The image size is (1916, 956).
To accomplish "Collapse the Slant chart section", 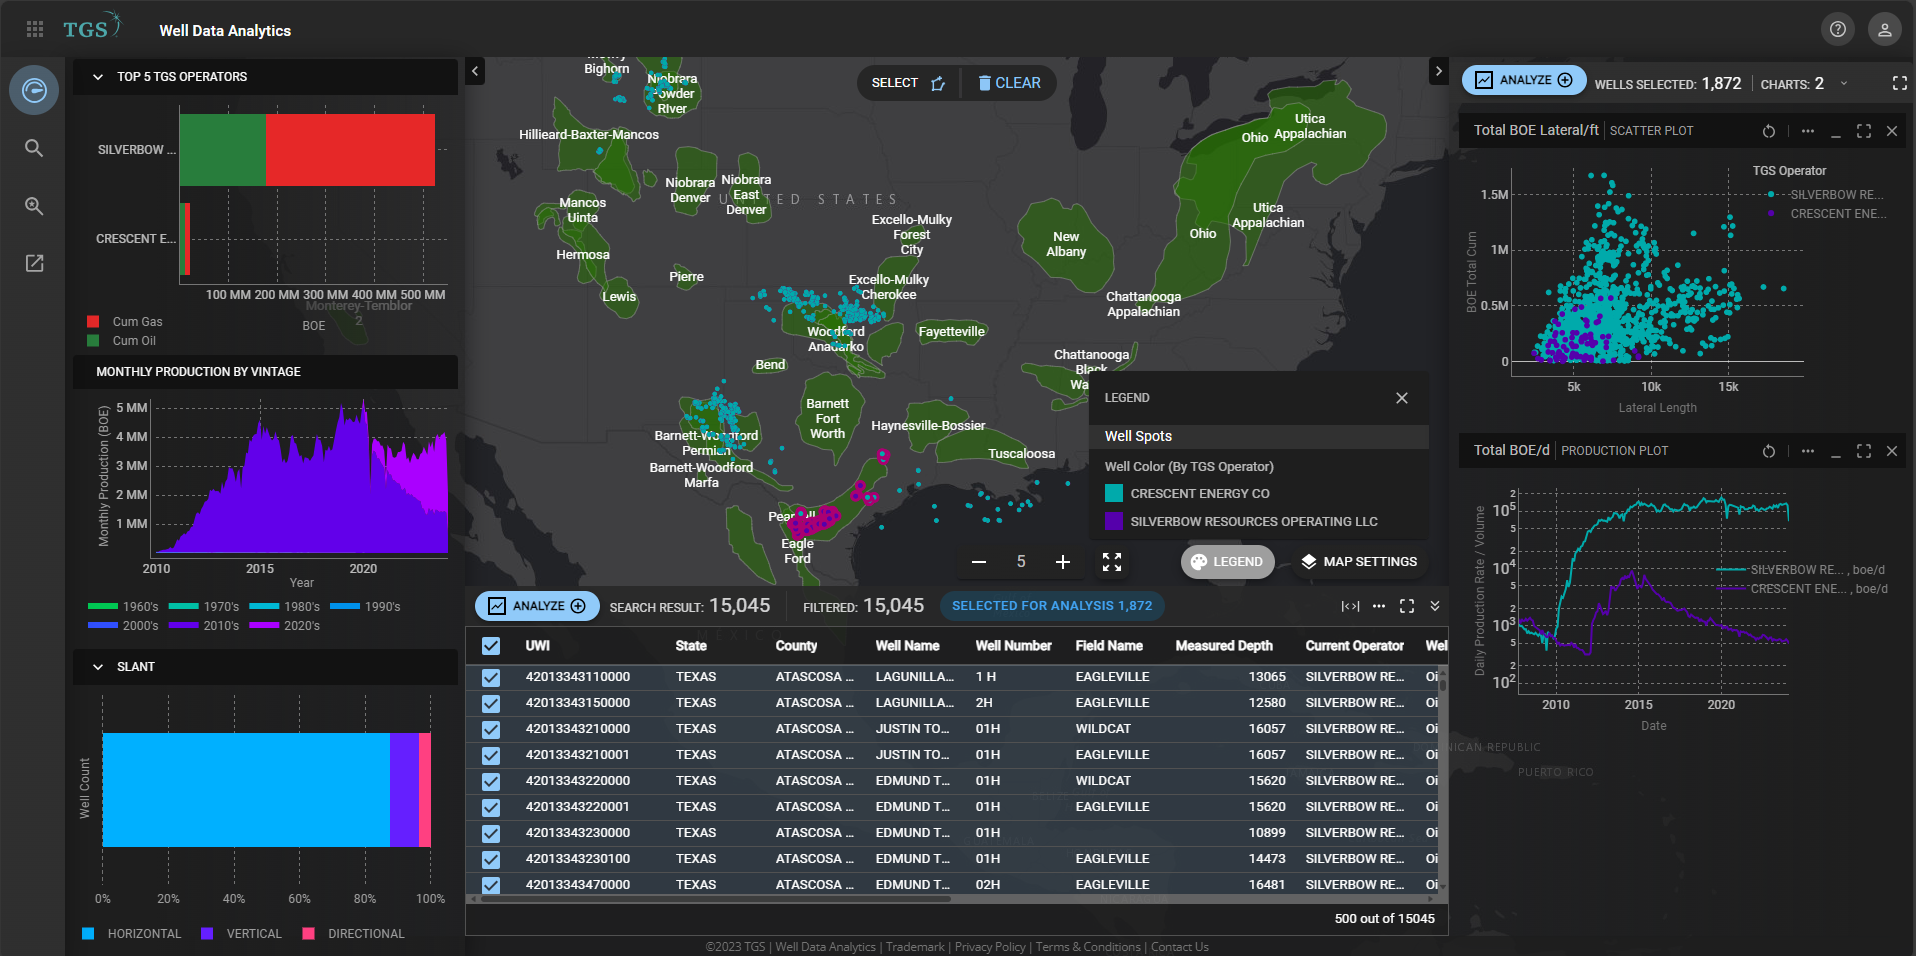I will [98, 667].
